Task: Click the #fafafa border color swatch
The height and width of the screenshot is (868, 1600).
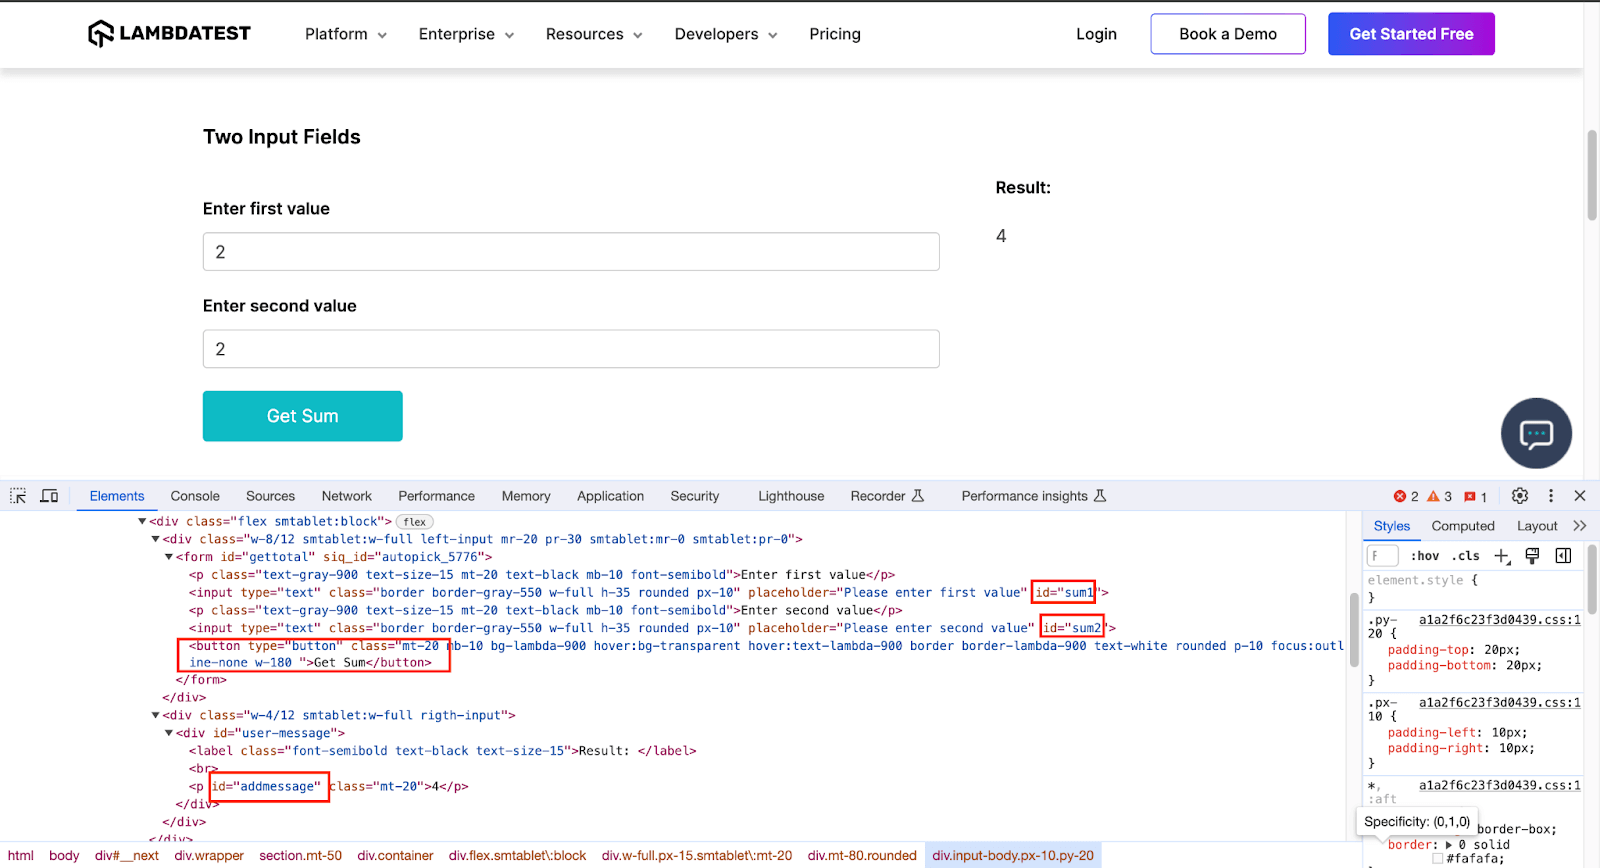Action: coord(1438,859)
